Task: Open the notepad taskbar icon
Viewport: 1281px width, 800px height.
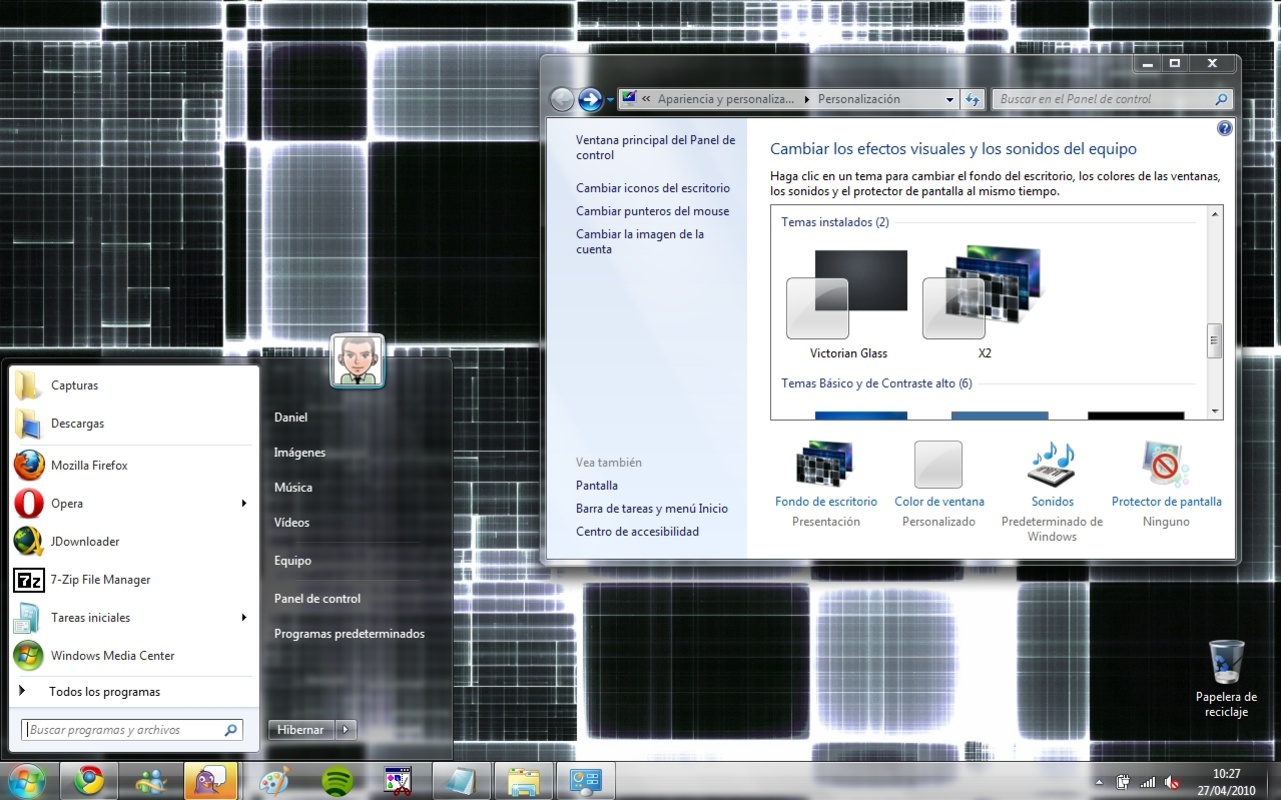Action: (x=460, y=780)
